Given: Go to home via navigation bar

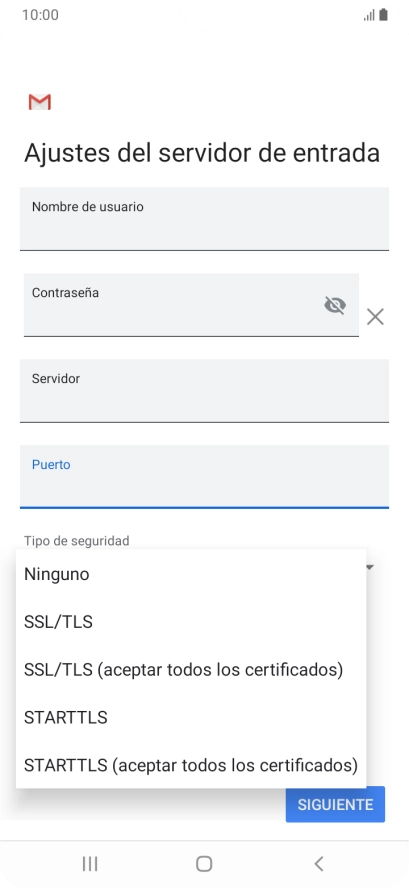Looking at the screenshot, I should [x=204, y=863].
